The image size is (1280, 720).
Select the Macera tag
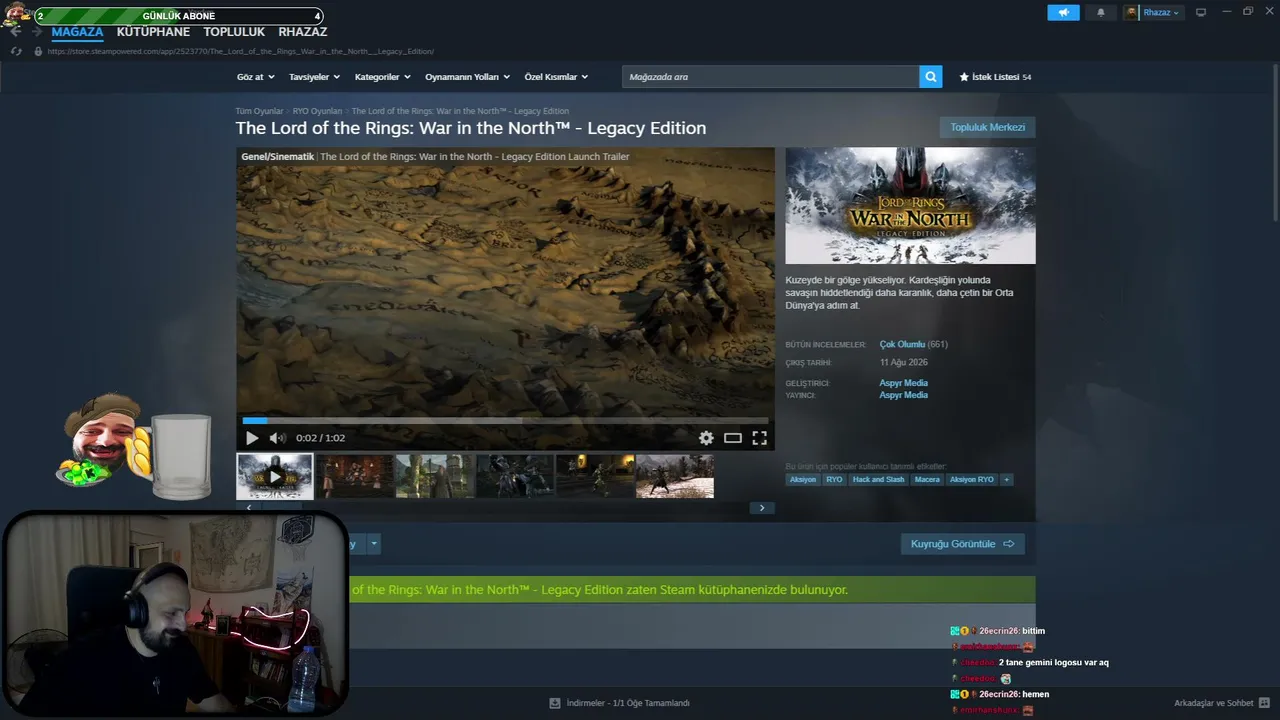pos(927,480)
